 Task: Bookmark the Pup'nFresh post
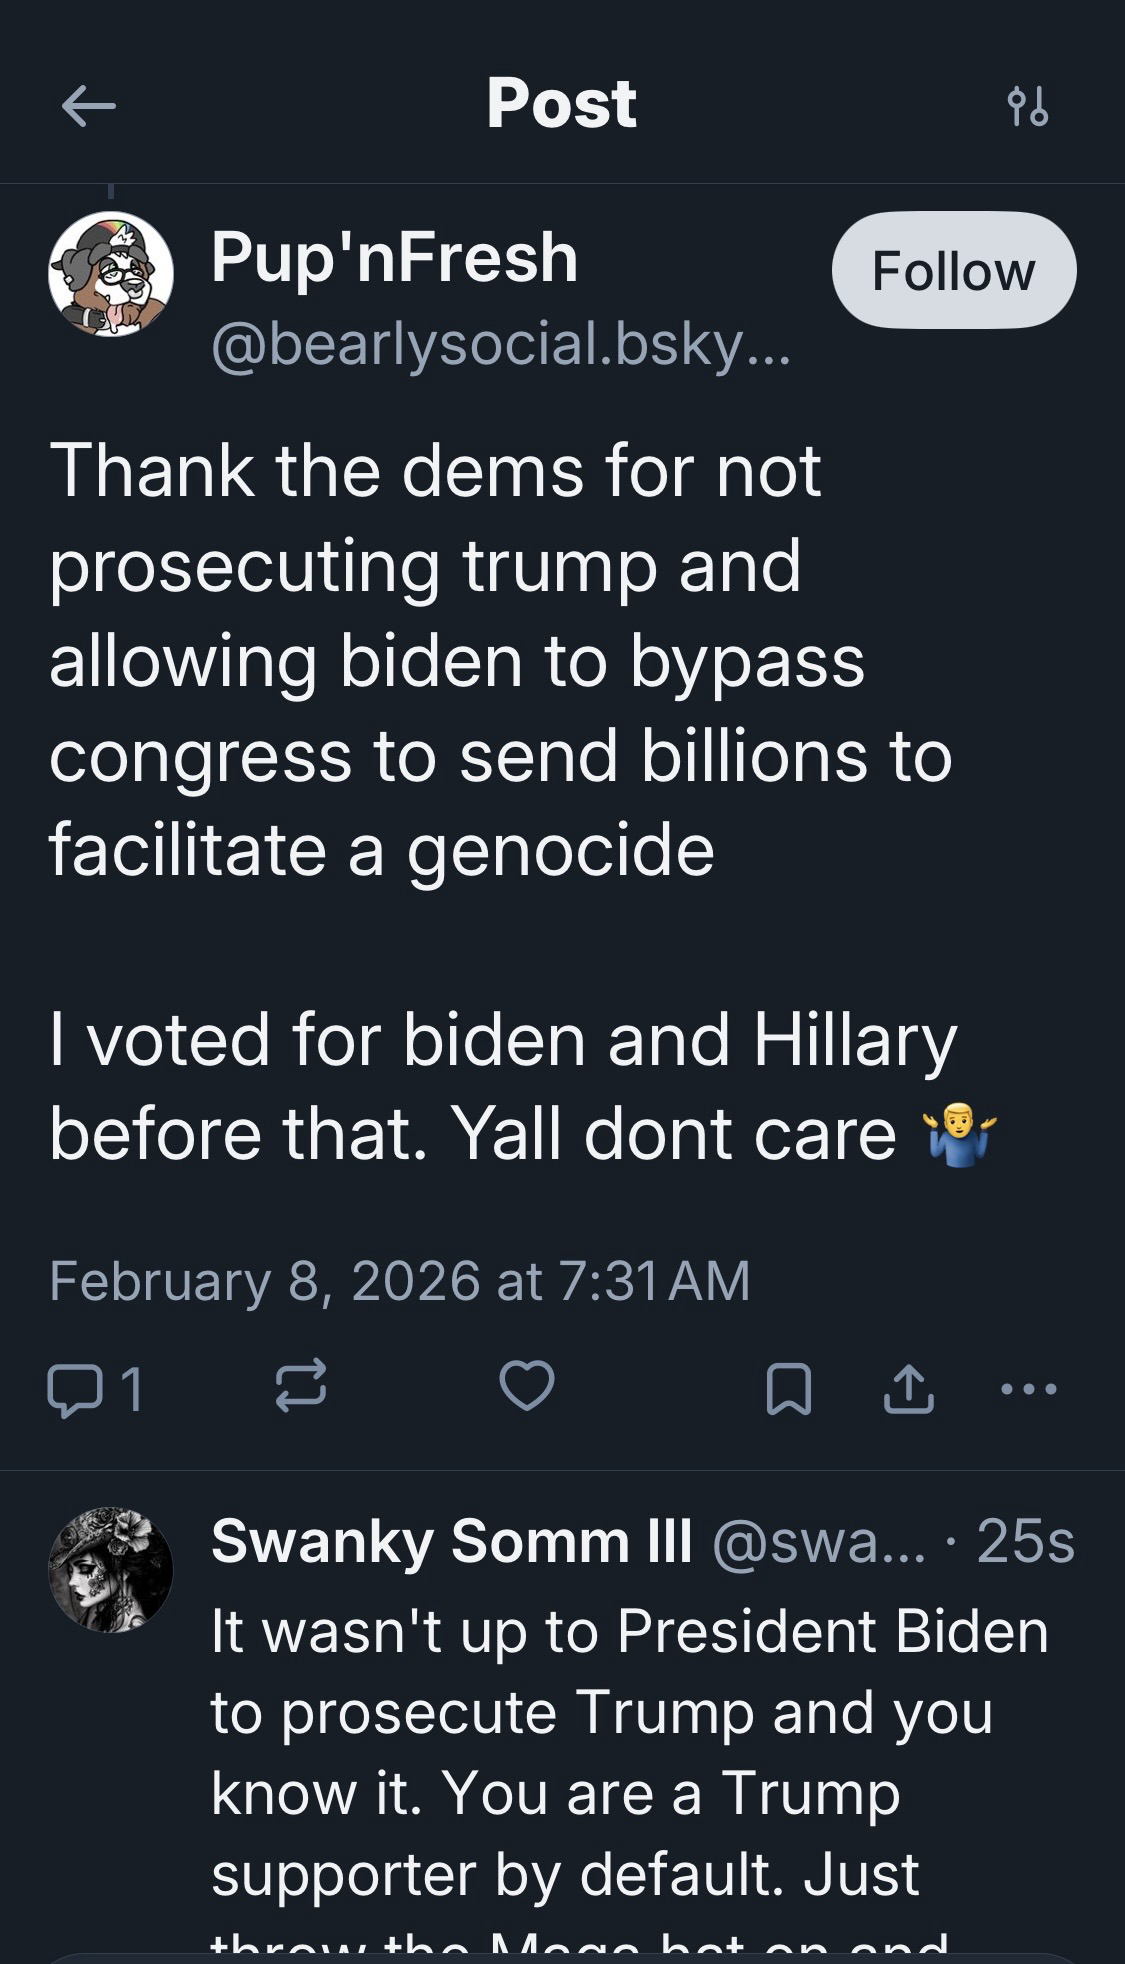pyautogui.click(x=788, y=1389)
